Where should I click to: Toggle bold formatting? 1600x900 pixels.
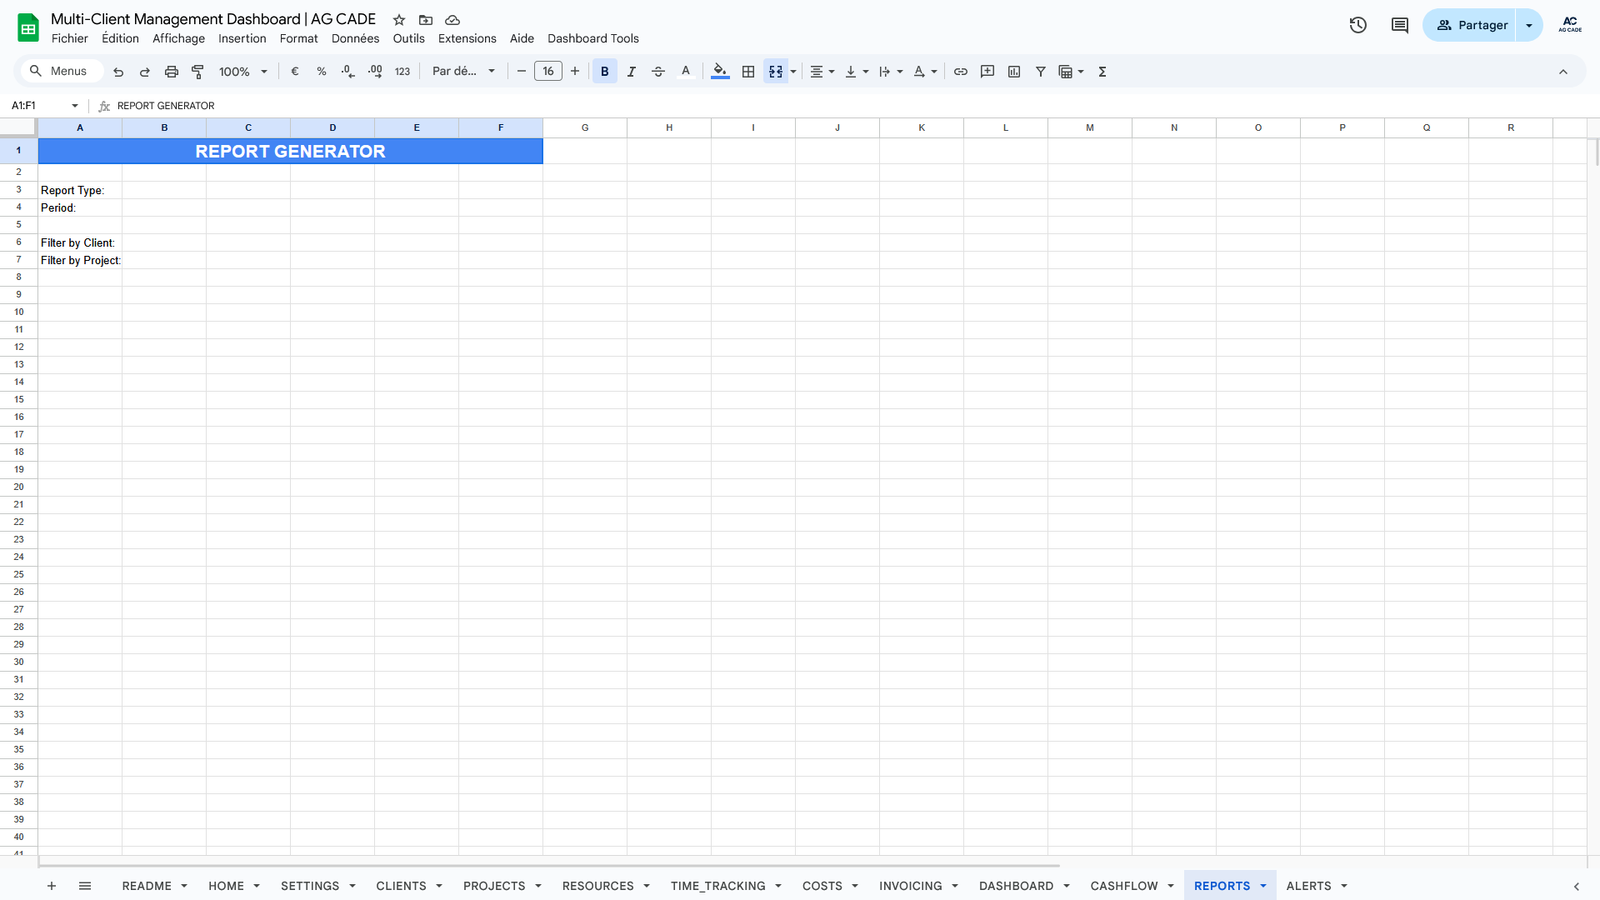pos(604,72)
